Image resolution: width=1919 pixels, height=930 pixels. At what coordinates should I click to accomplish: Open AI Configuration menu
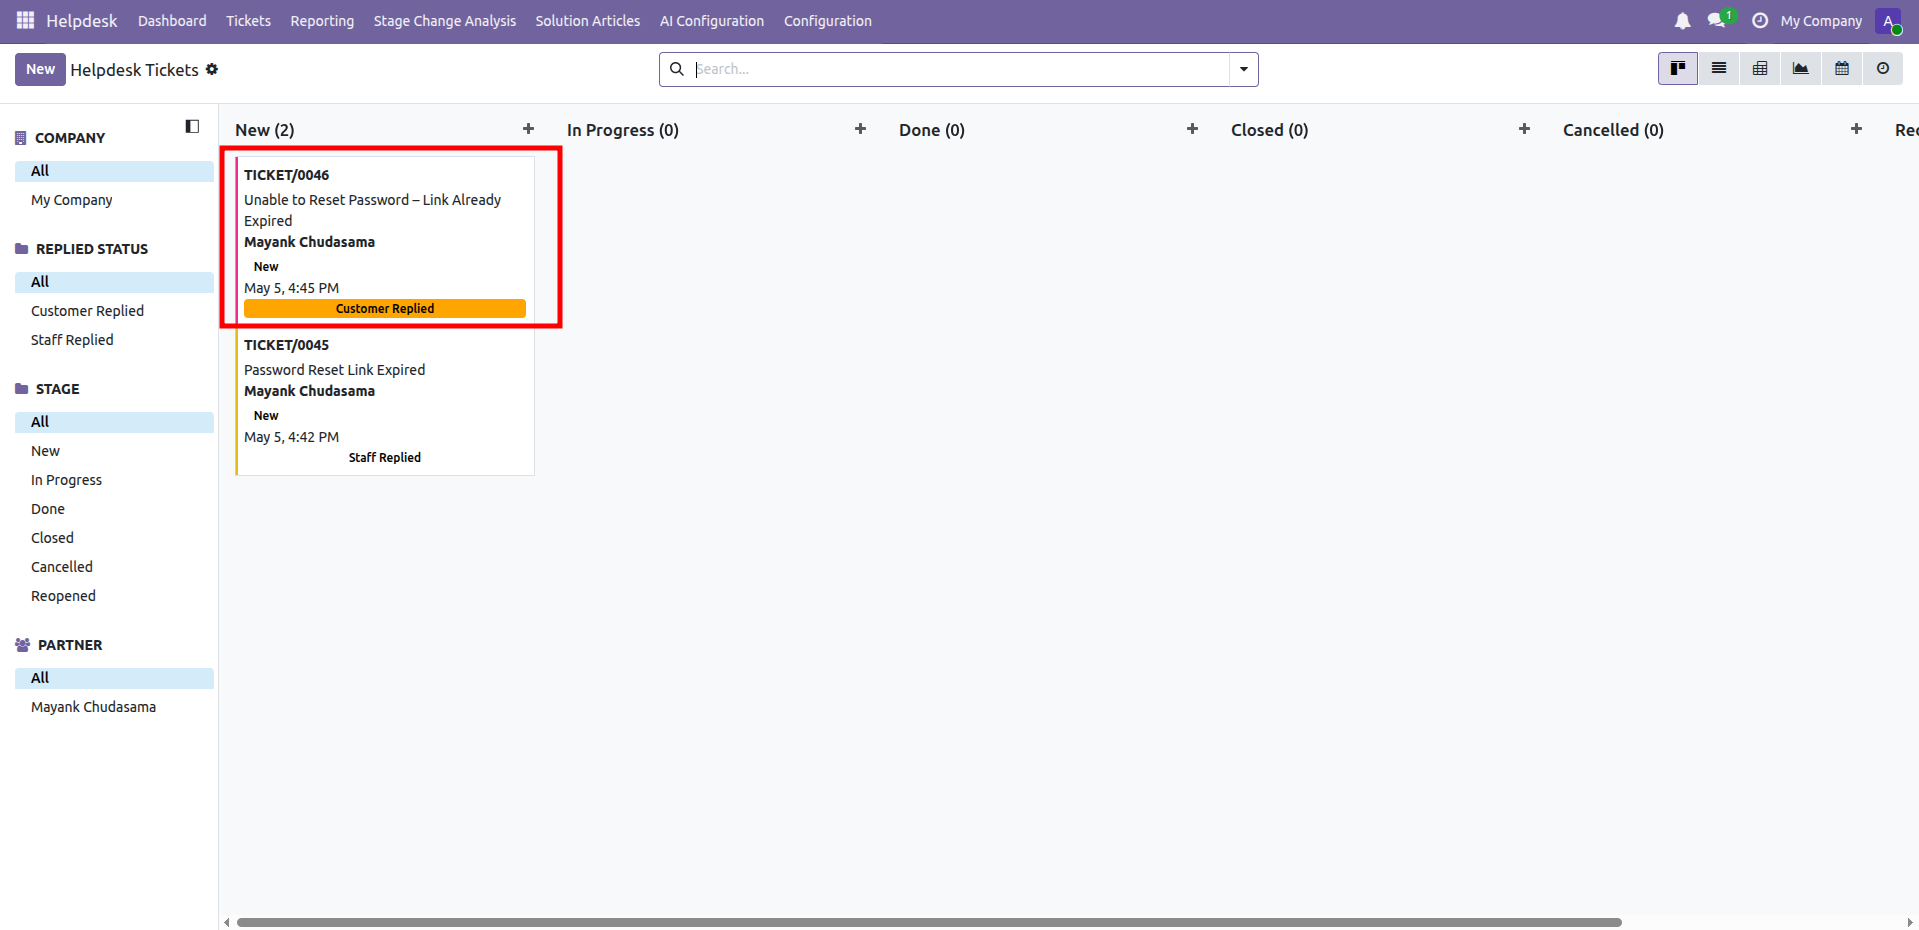712,21
